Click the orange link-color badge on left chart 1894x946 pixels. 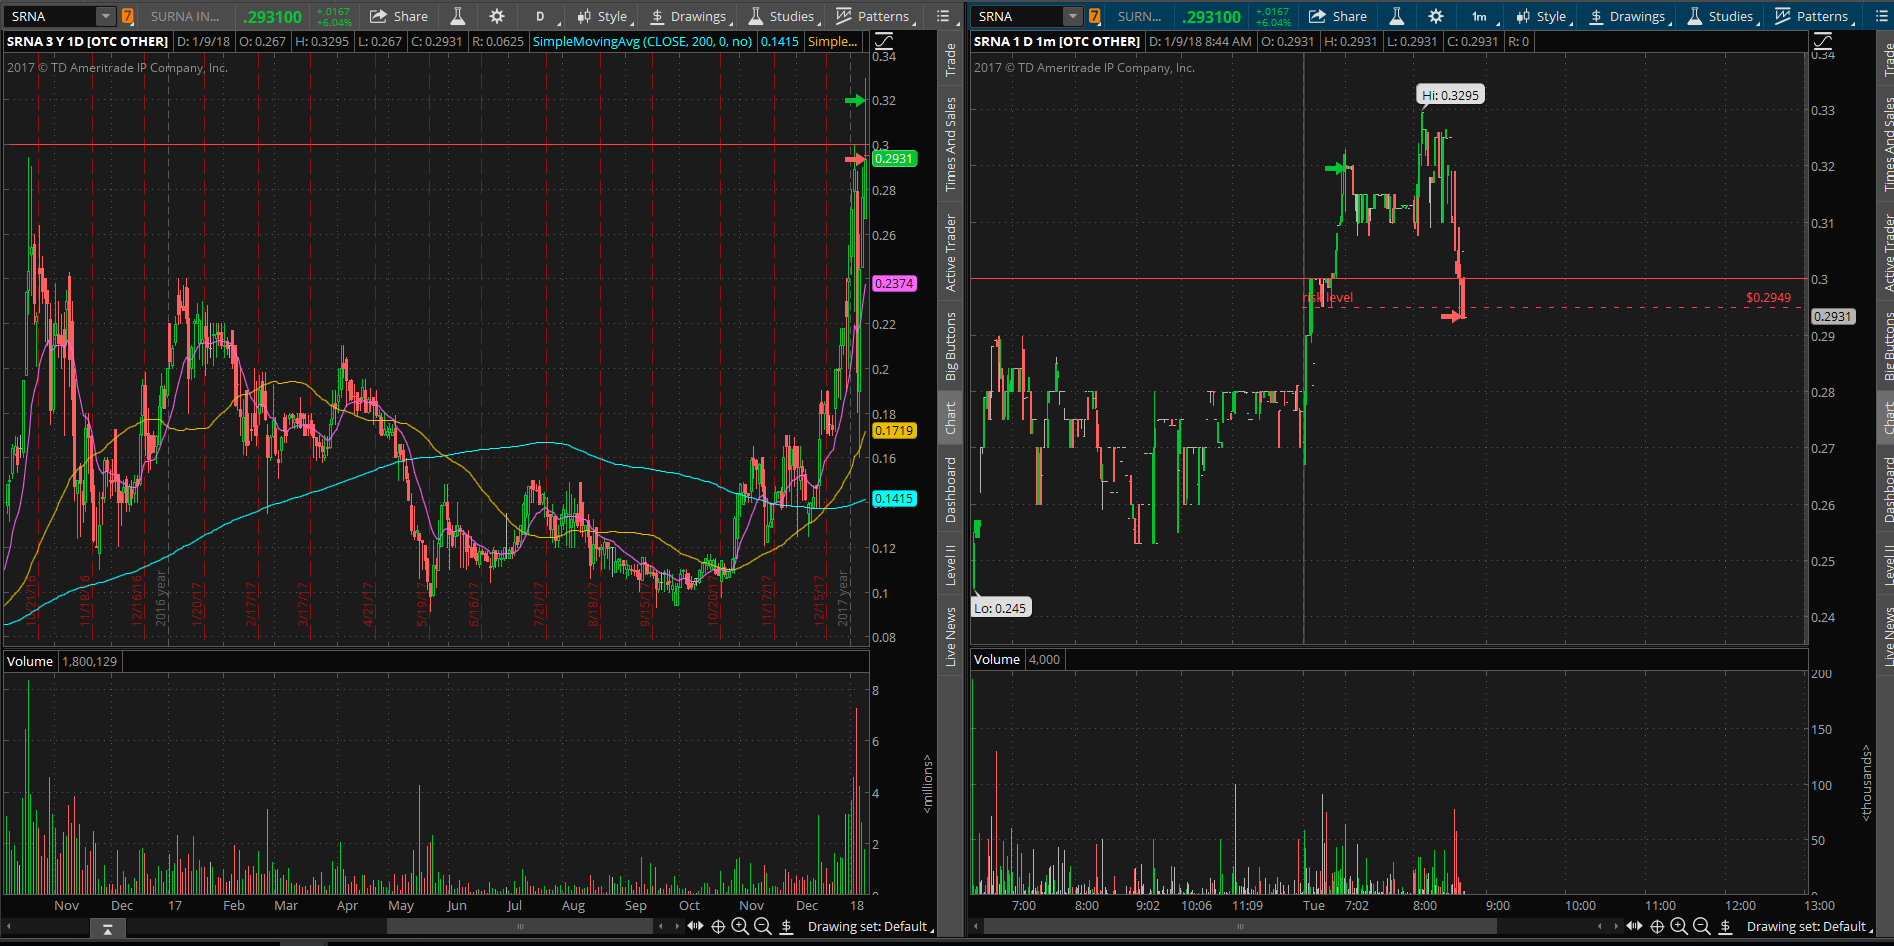(x=127, y=16)
